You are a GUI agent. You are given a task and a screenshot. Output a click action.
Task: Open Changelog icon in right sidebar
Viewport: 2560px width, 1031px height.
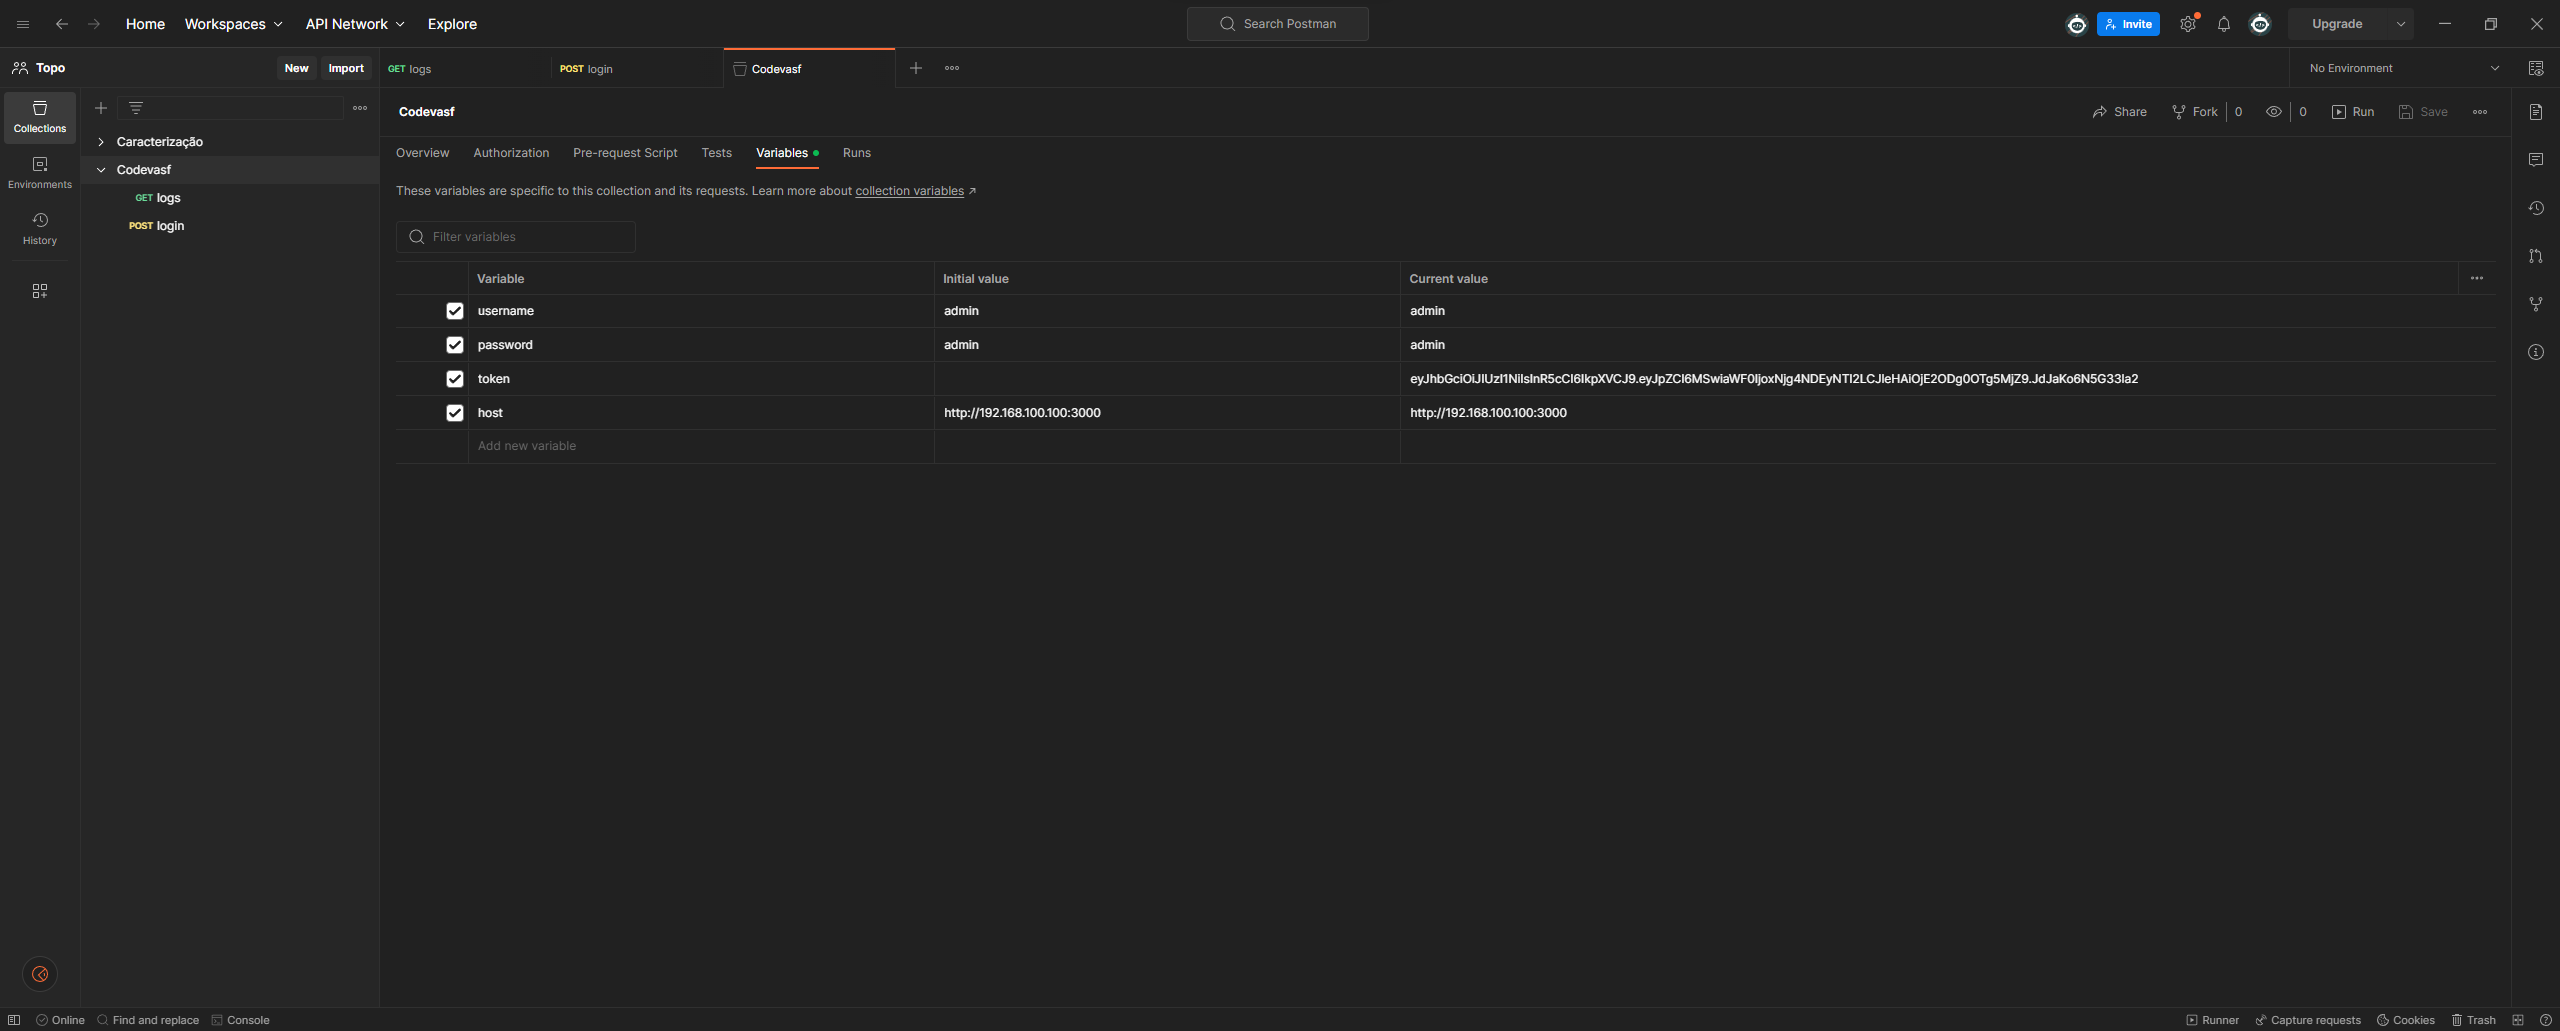[x=2536, y=208]
